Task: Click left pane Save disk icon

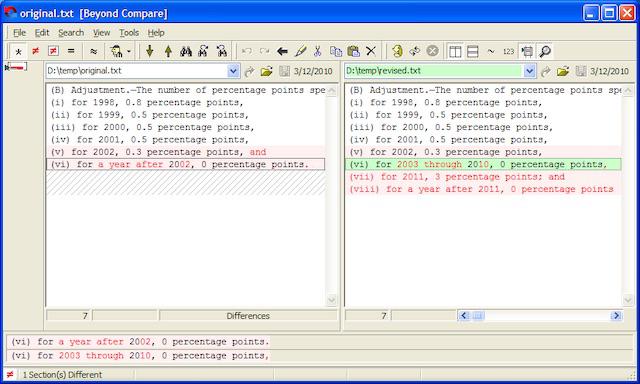Action: click(284, 71)
